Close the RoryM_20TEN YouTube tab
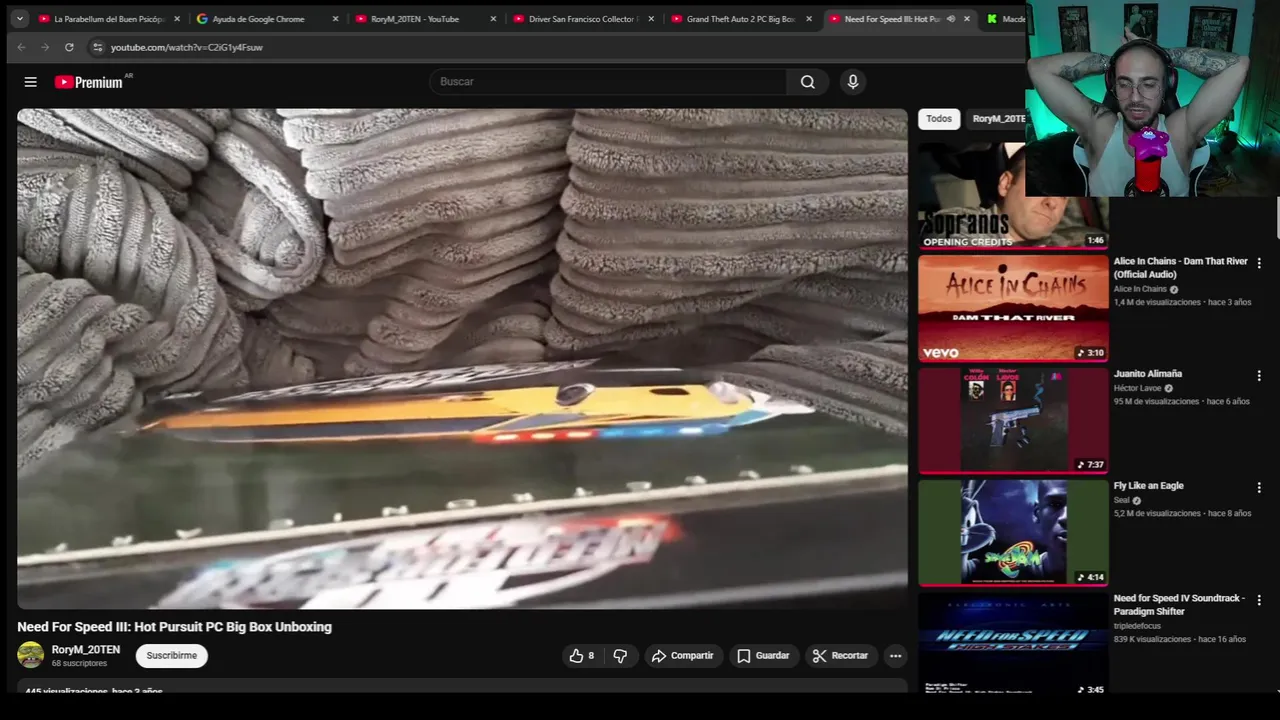 (493, 19)
